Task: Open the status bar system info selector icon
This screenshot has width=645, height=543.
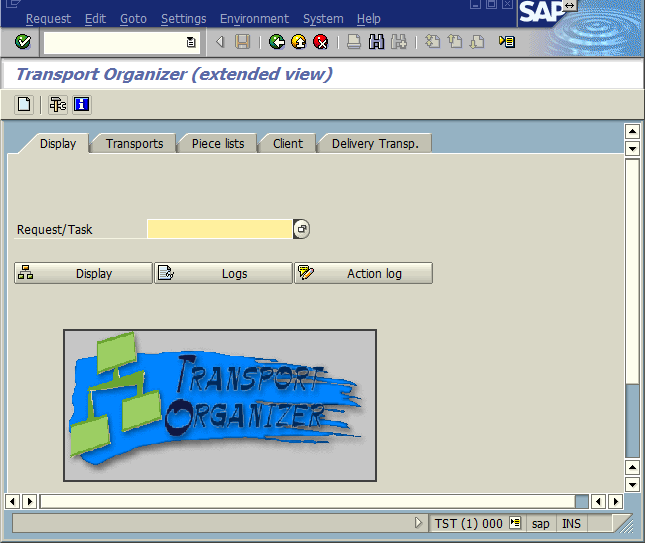Action: (x=515, y=523)
